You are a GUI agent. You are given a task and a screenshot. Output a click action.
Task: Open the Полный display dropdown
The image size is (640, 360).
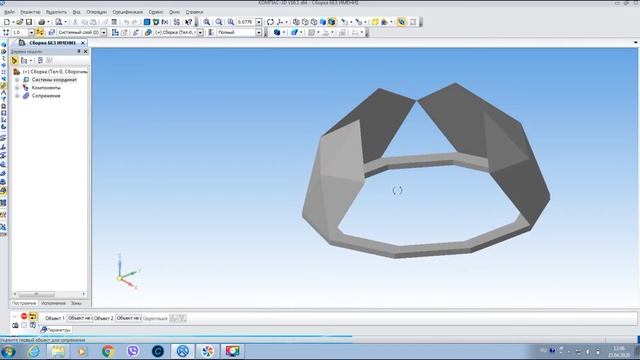click(x=259, y=33)
